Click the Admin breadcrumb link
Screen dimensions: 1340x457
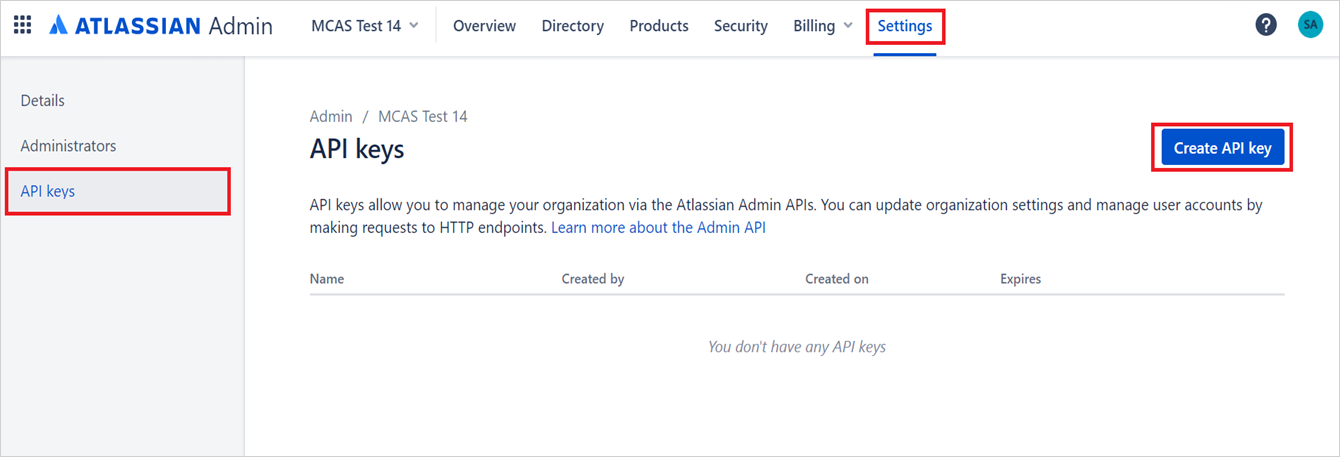[331, 117]
